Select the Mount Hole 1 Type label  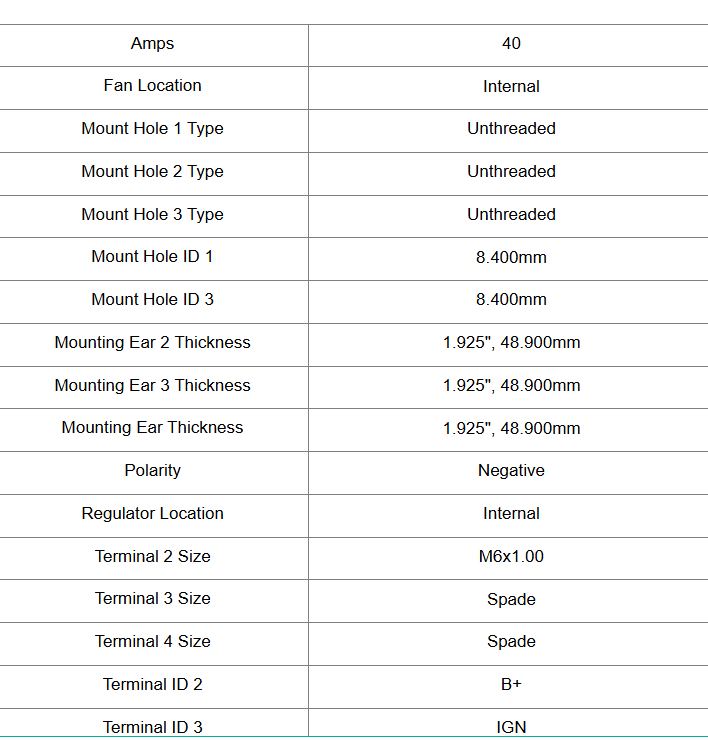click(152, 128)
